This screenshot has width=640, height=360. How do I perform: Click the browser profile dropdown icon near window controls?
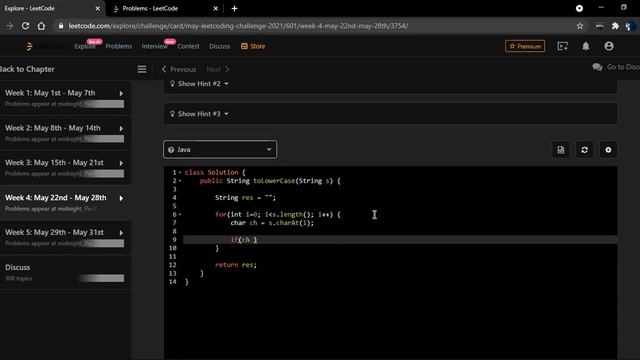coord(579,8)
